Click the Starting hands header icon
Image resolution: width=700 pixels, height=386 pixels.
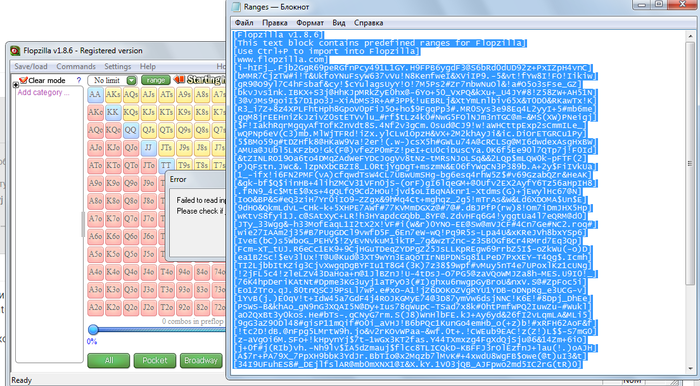(x=179, y=80)
